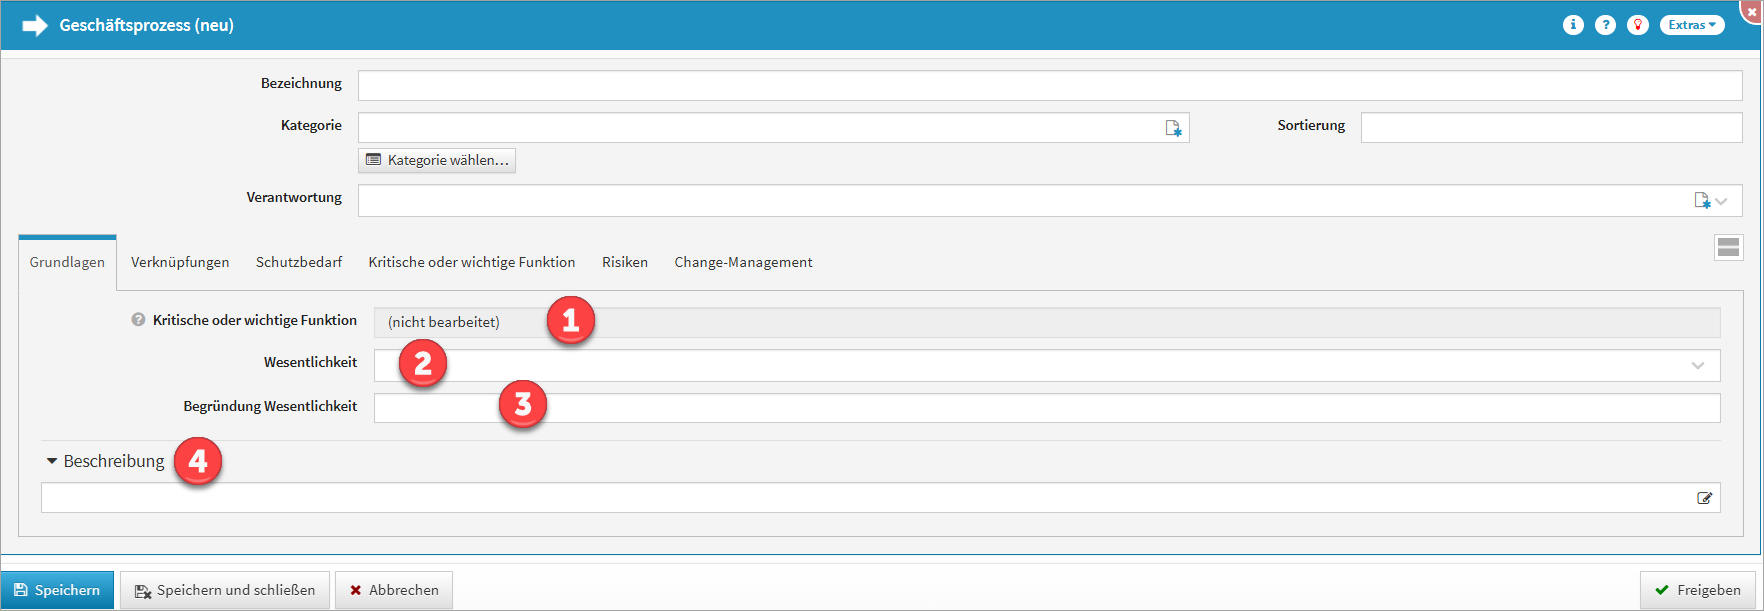Open help via question mark icon

[x=1605, y=25]
